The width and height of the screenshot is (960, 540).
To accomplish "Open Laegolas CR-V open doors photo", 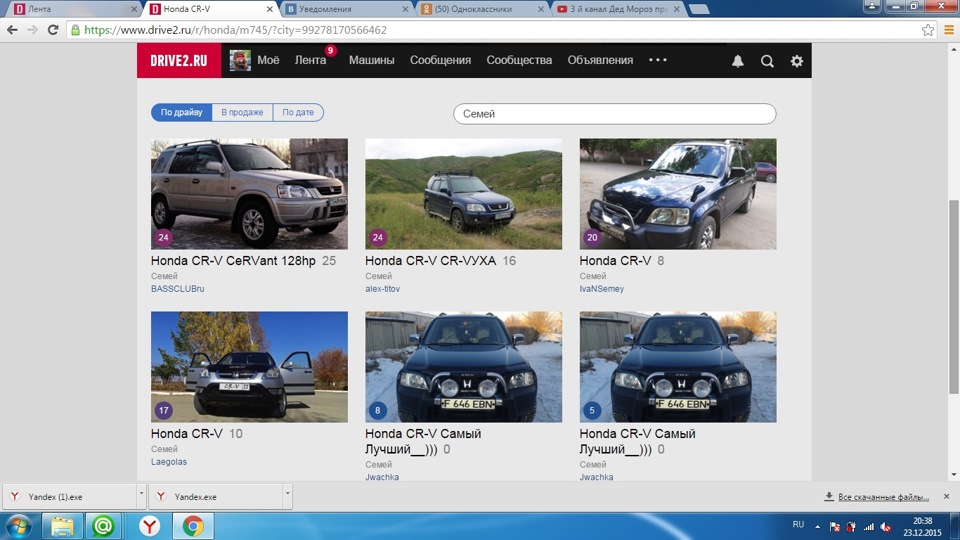I will 249,367.
